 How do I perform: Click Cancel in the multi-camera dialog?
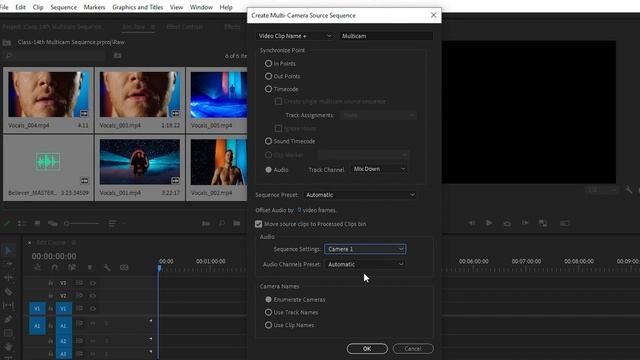(413, 349)
